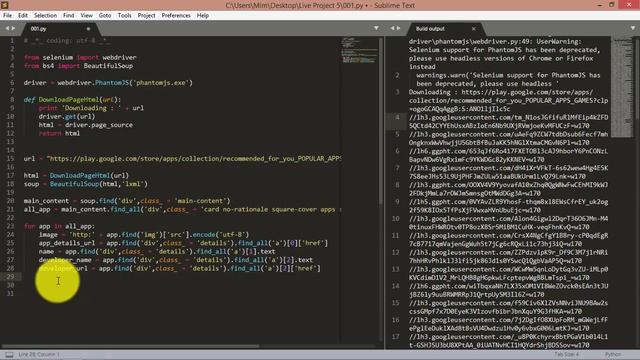Viewport: 640px width, 360px height.
Task: Click 'warnings.warn' line in Build output
Action: coord(509,79)
